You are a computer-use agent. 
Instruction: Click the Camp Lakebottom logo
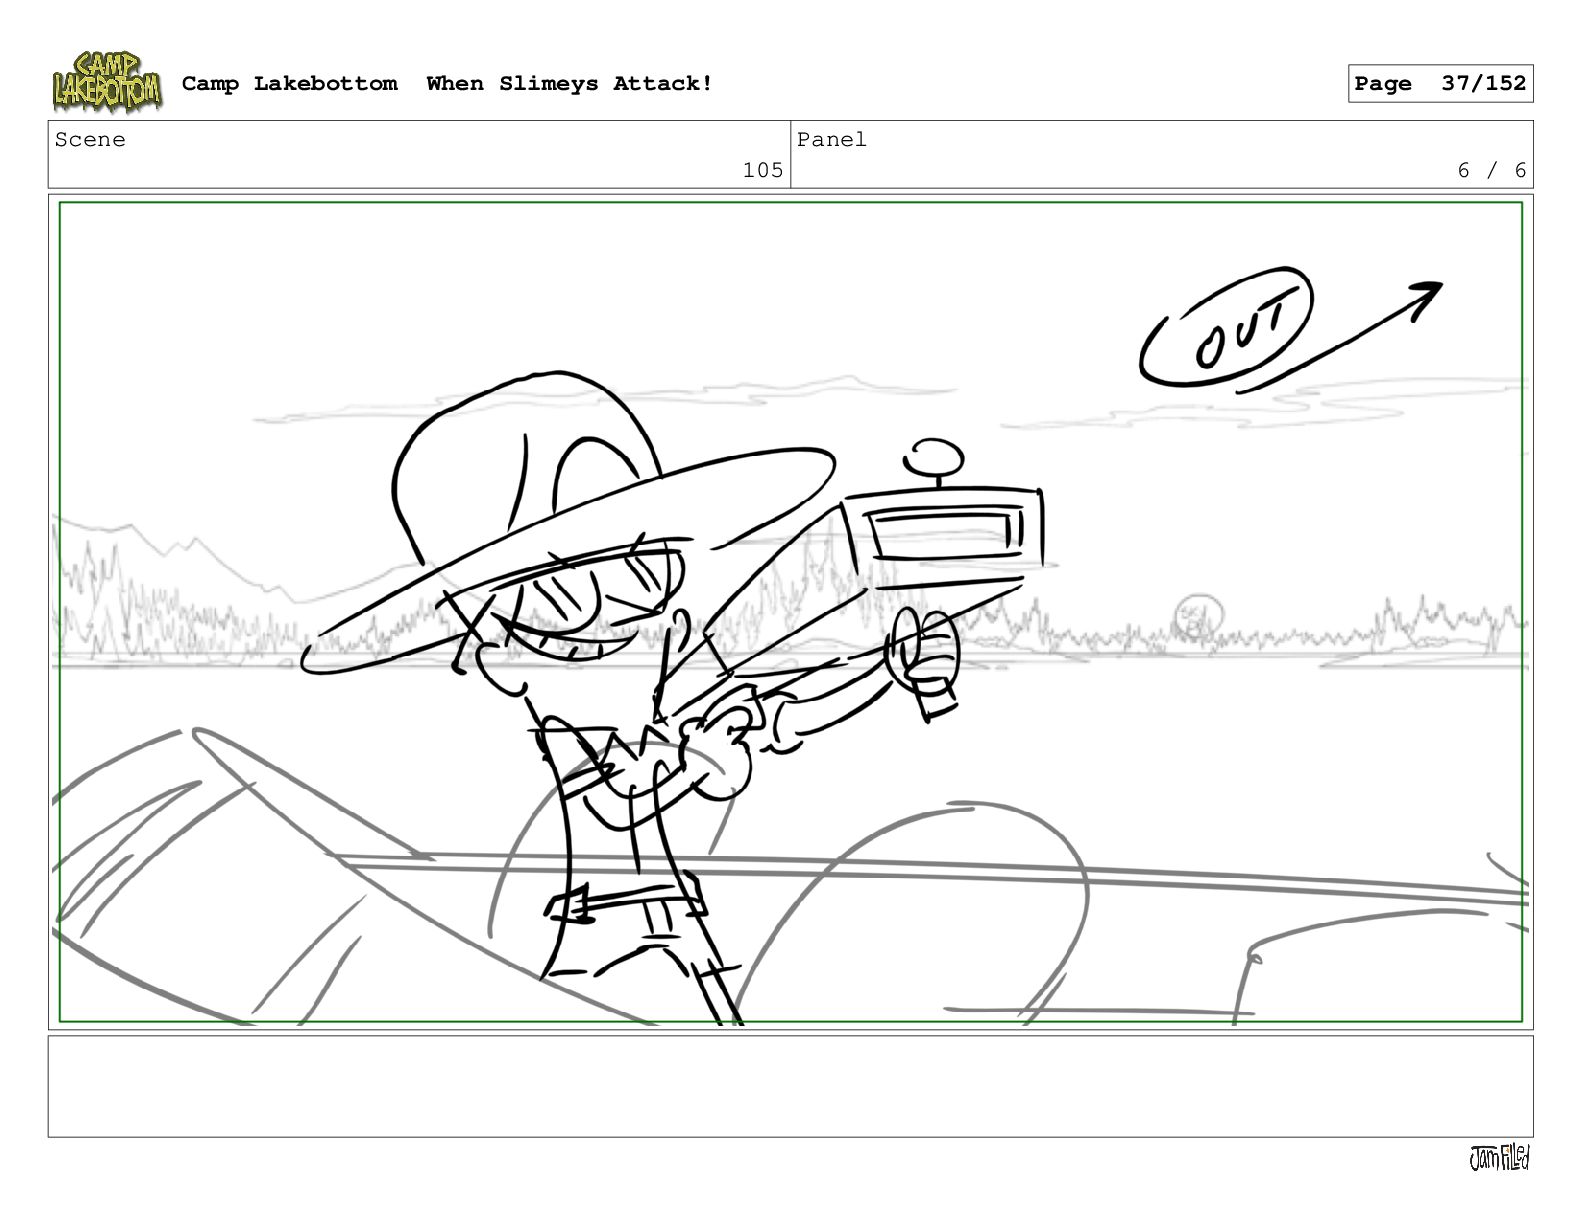tap(107, 82)
